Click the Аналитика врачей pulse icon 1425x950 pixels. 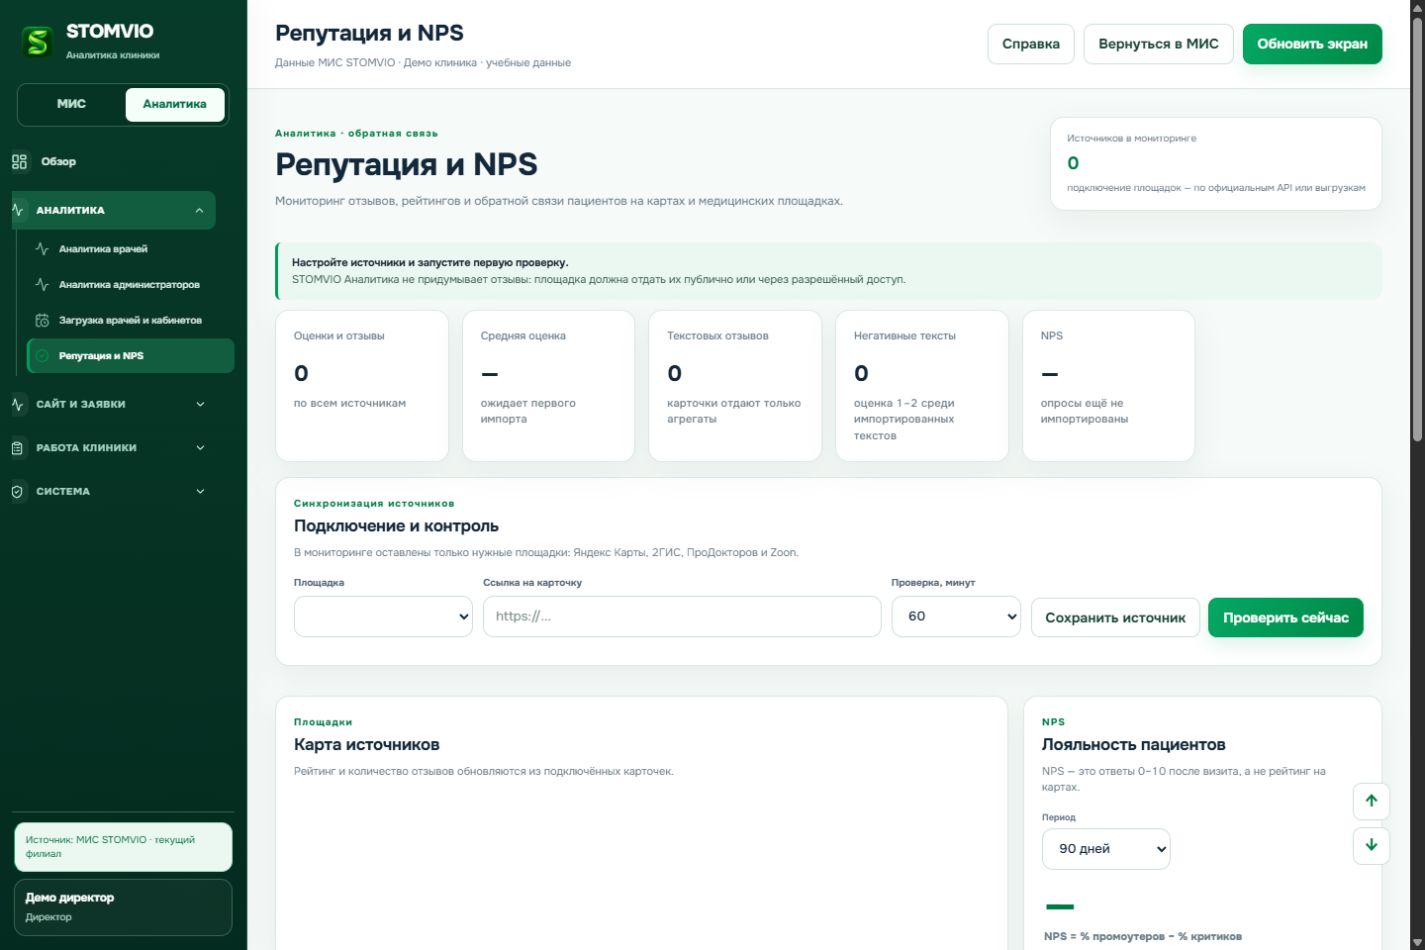point(42,249)
